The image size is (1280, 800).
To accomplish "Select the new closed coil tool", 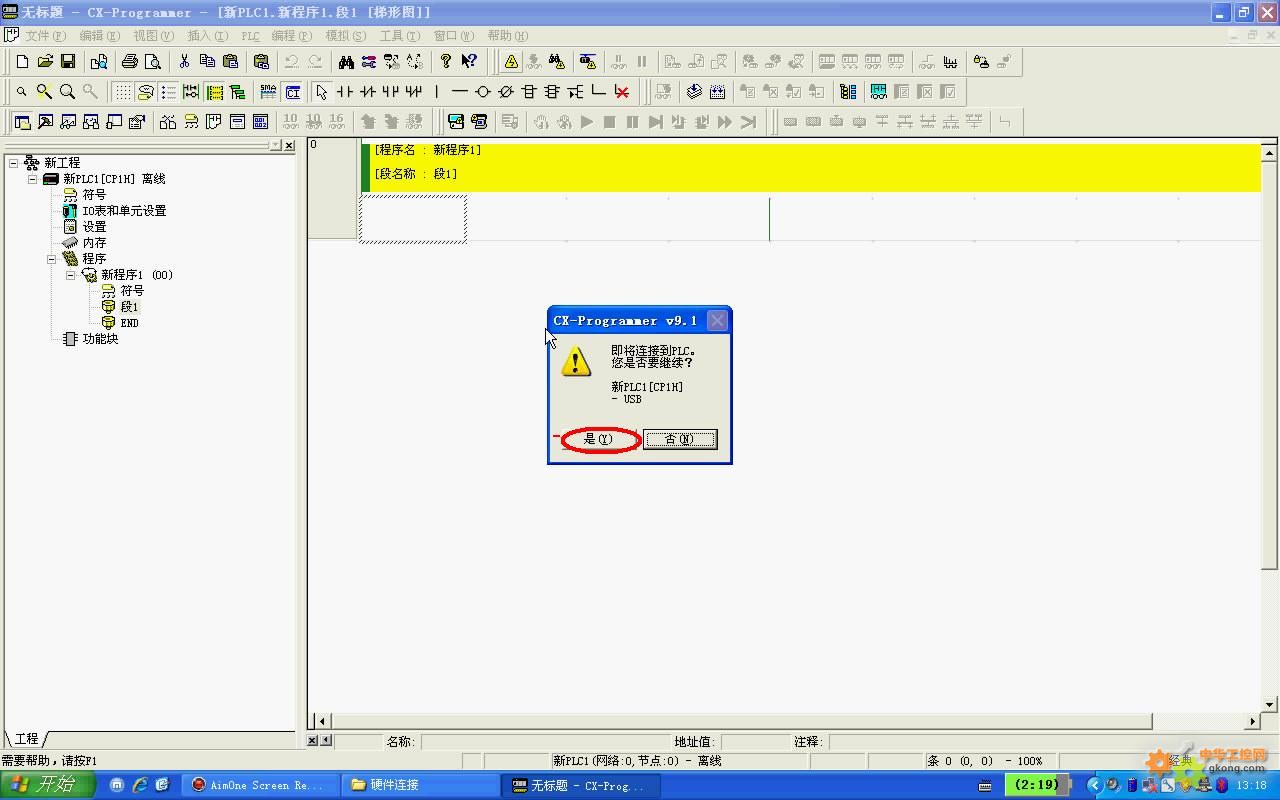I will pyautogui.click(x=506, y=92).
